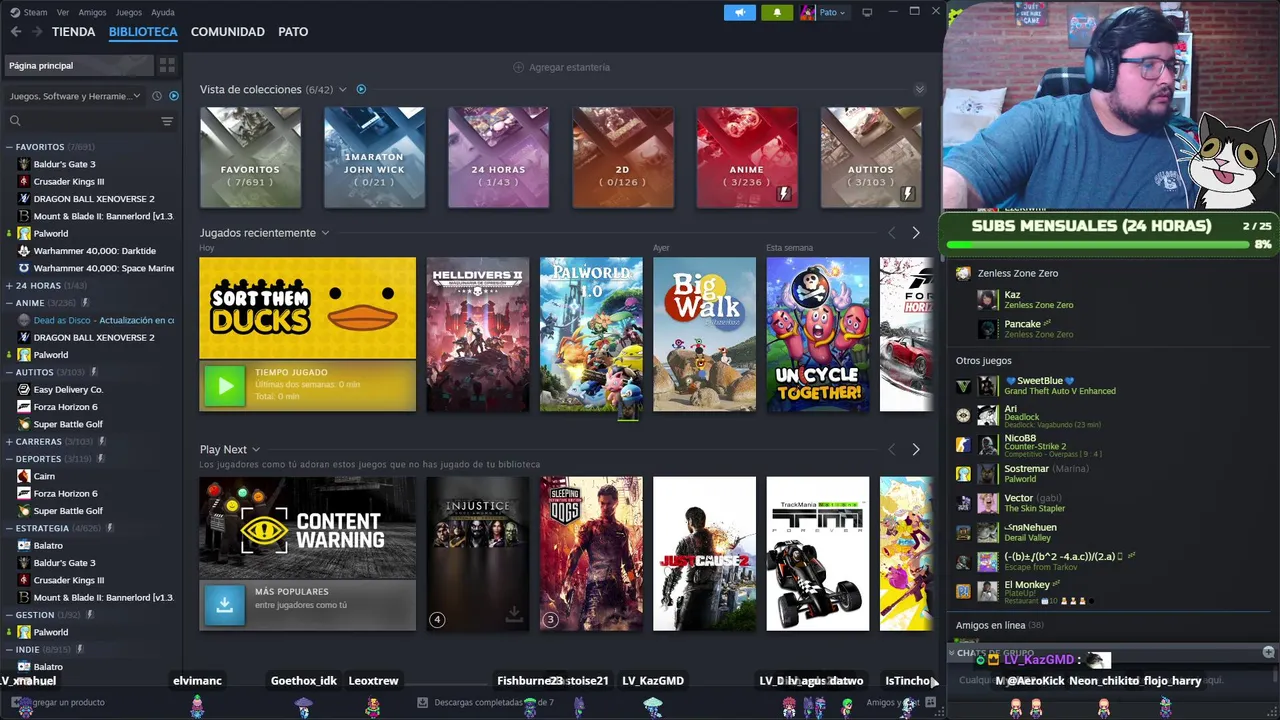Open the 2D collection card
The height and width of the screenshot is (720, 1280).
pos(622,158)
